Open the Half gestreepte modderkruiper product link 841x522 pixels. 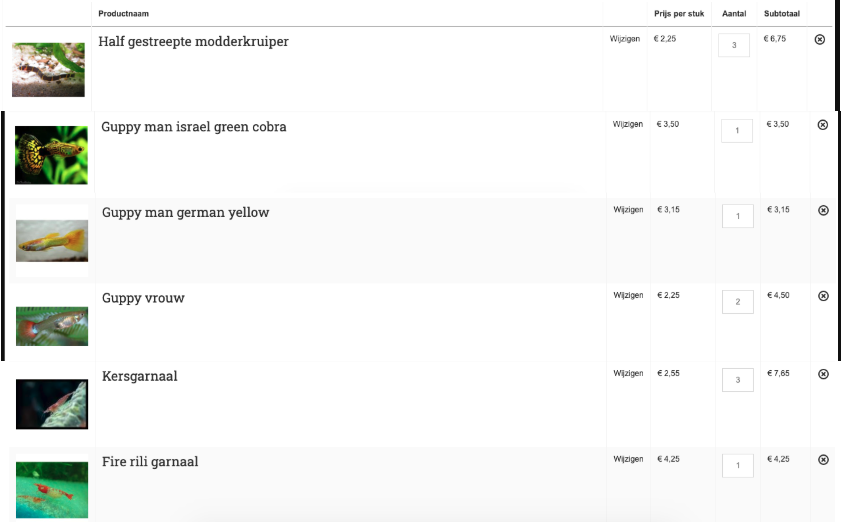(193, 42)
